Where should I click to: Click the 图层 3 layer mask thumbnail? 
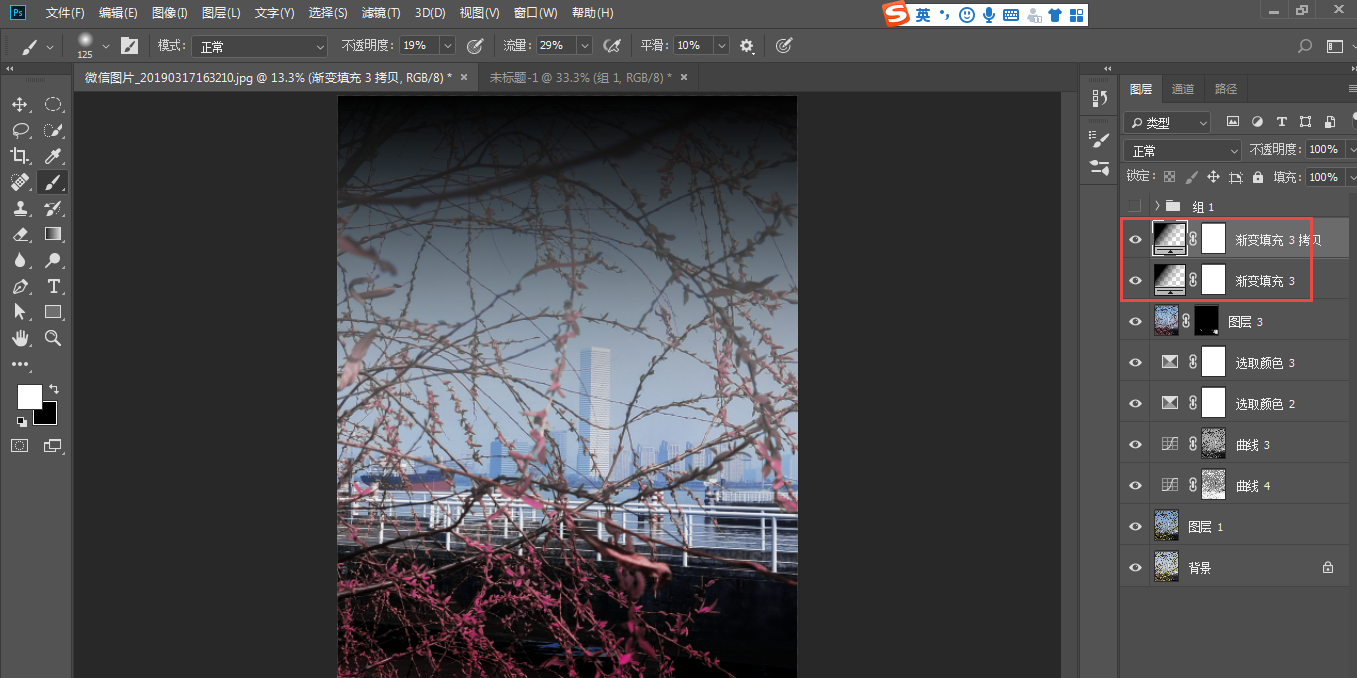point(1207,321)
